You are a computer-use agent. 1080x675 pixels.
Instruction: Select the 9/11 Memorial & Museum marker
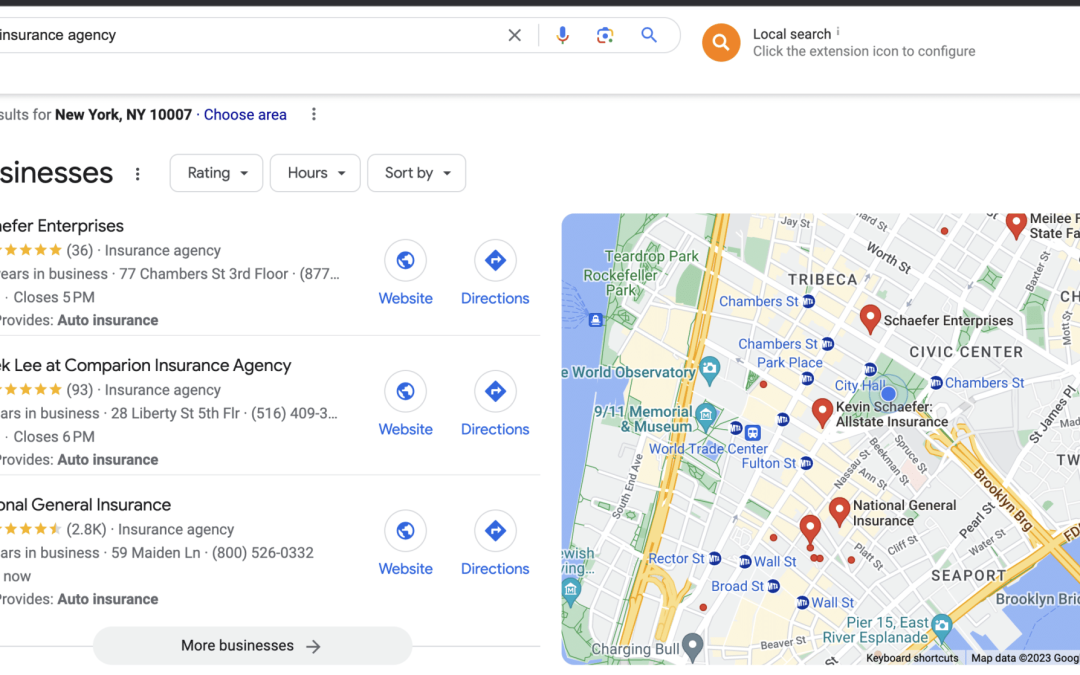(x=705, y=415)
